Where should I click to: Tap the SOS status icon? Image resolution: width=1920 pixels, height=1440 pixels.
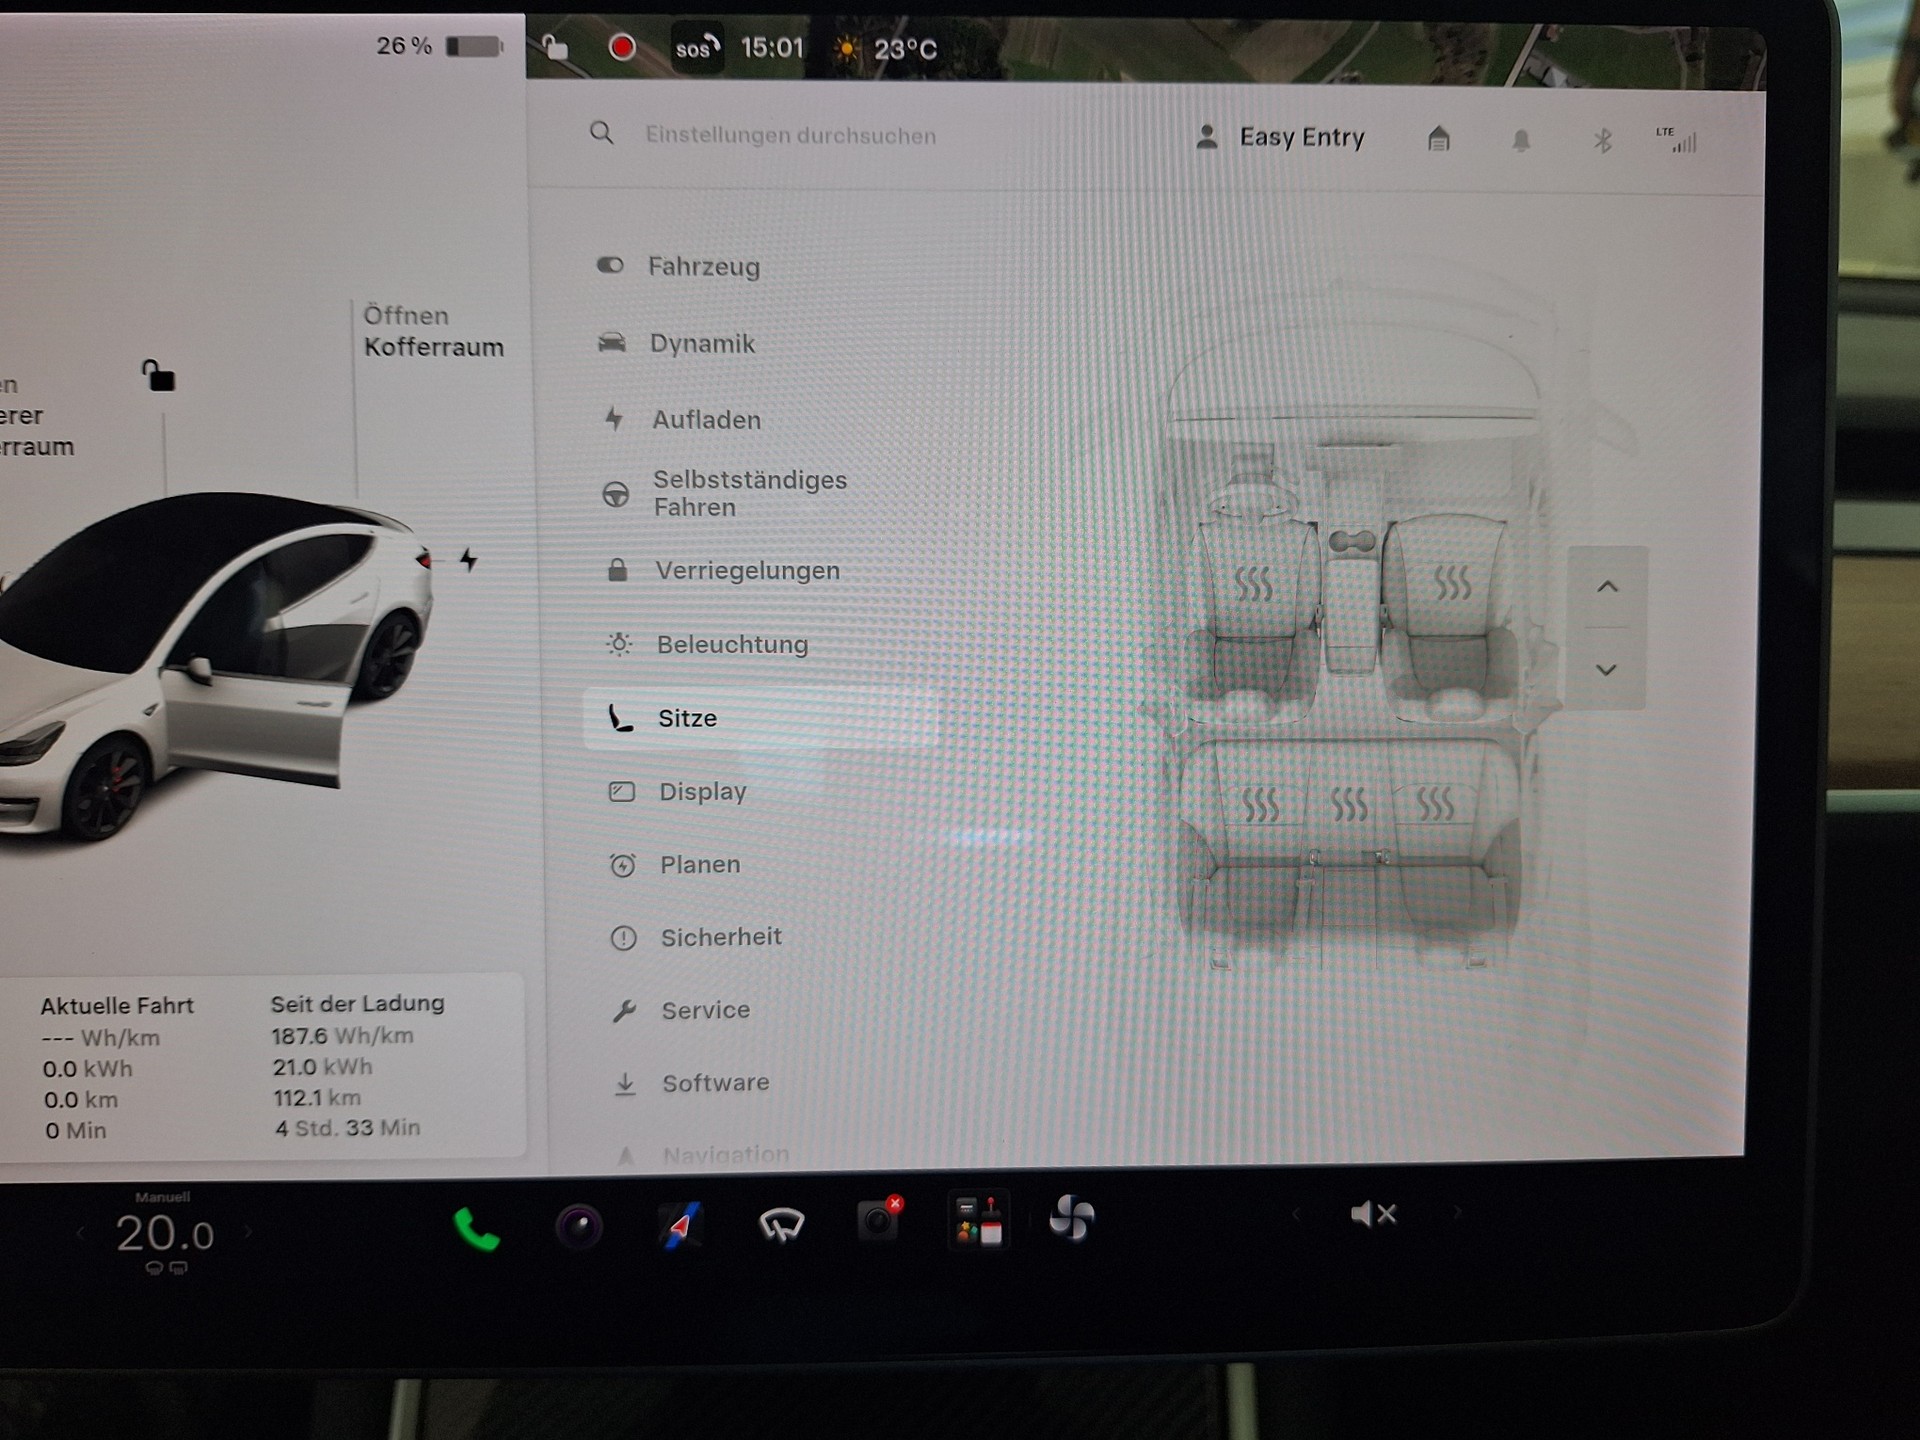coord(696,48)
